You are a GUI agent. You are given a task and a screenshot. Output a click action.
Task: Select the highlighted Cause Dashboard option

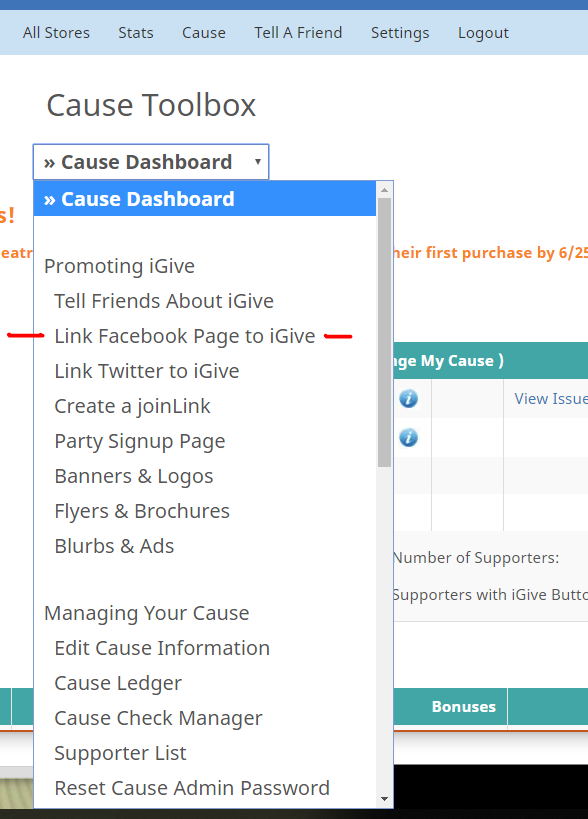pyautogui.click(x=205, y=199)
